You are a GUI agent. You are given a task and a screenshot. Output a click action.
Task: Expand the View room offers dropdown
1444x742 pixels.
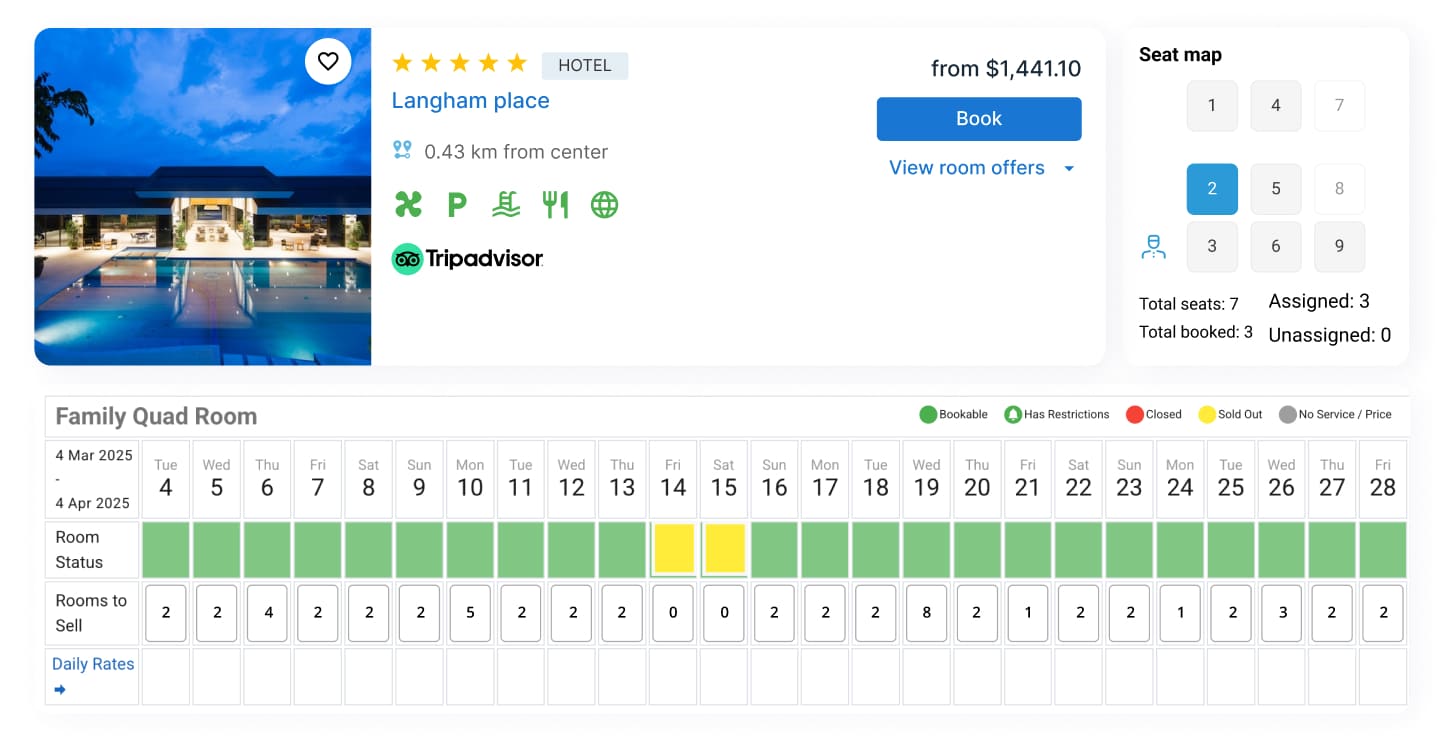click(981, 168)
